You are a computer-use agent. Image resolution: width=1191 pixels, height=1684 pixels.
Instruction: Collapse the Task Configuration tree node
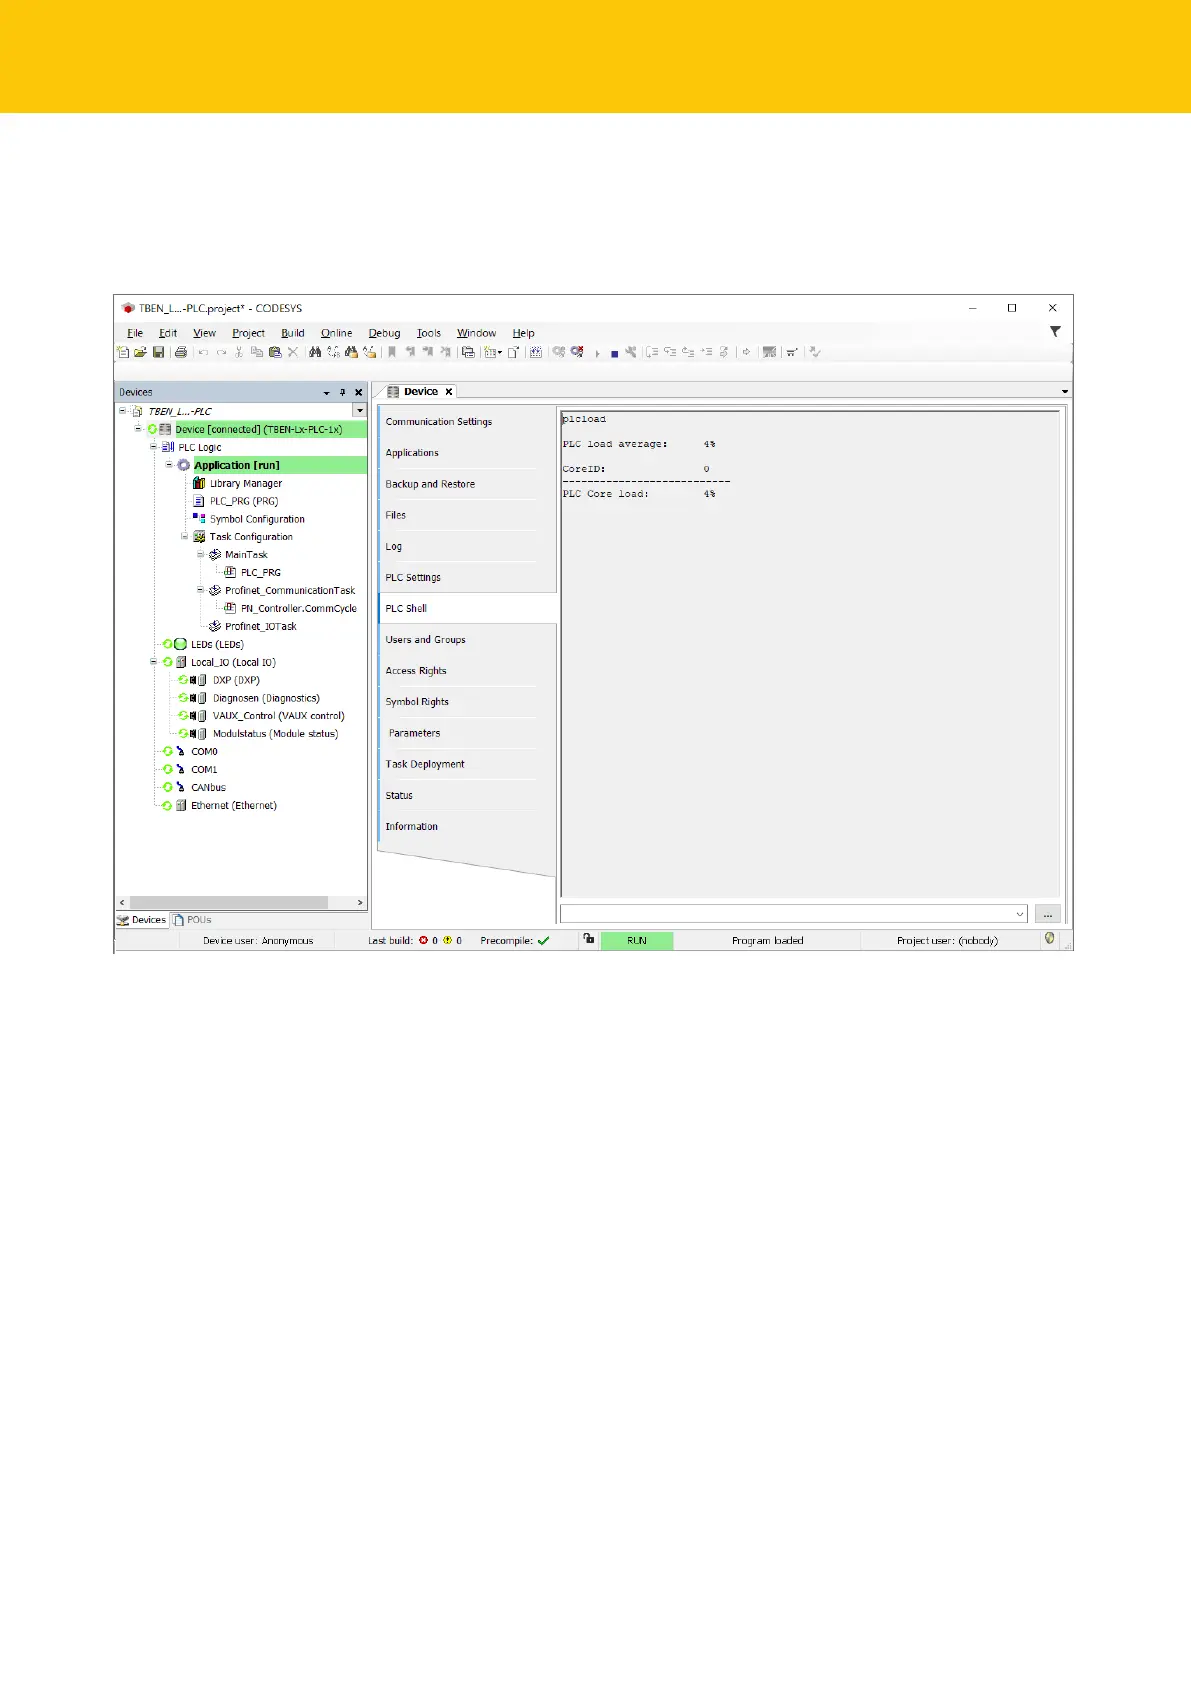(x=184, y=536)
